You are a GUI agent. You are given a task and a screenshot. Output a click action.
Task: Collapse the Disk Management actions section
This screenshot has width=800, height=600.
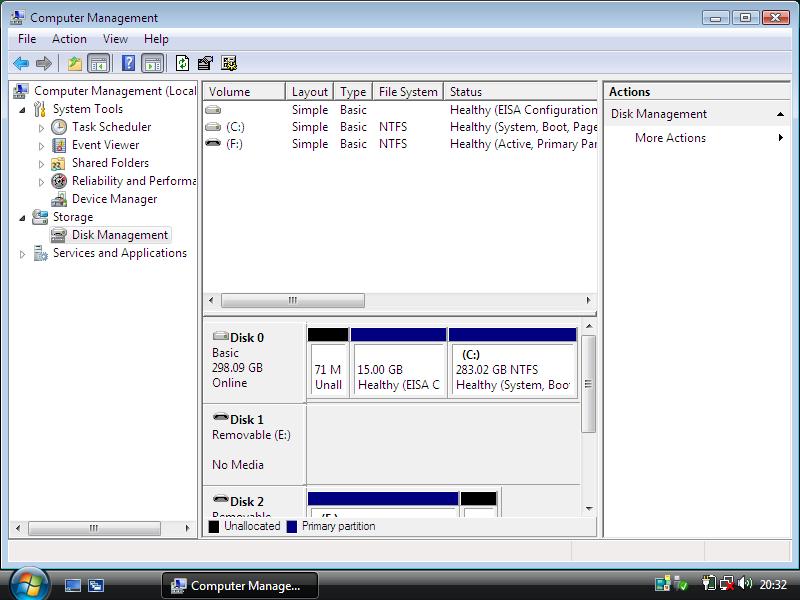[780, 114]
